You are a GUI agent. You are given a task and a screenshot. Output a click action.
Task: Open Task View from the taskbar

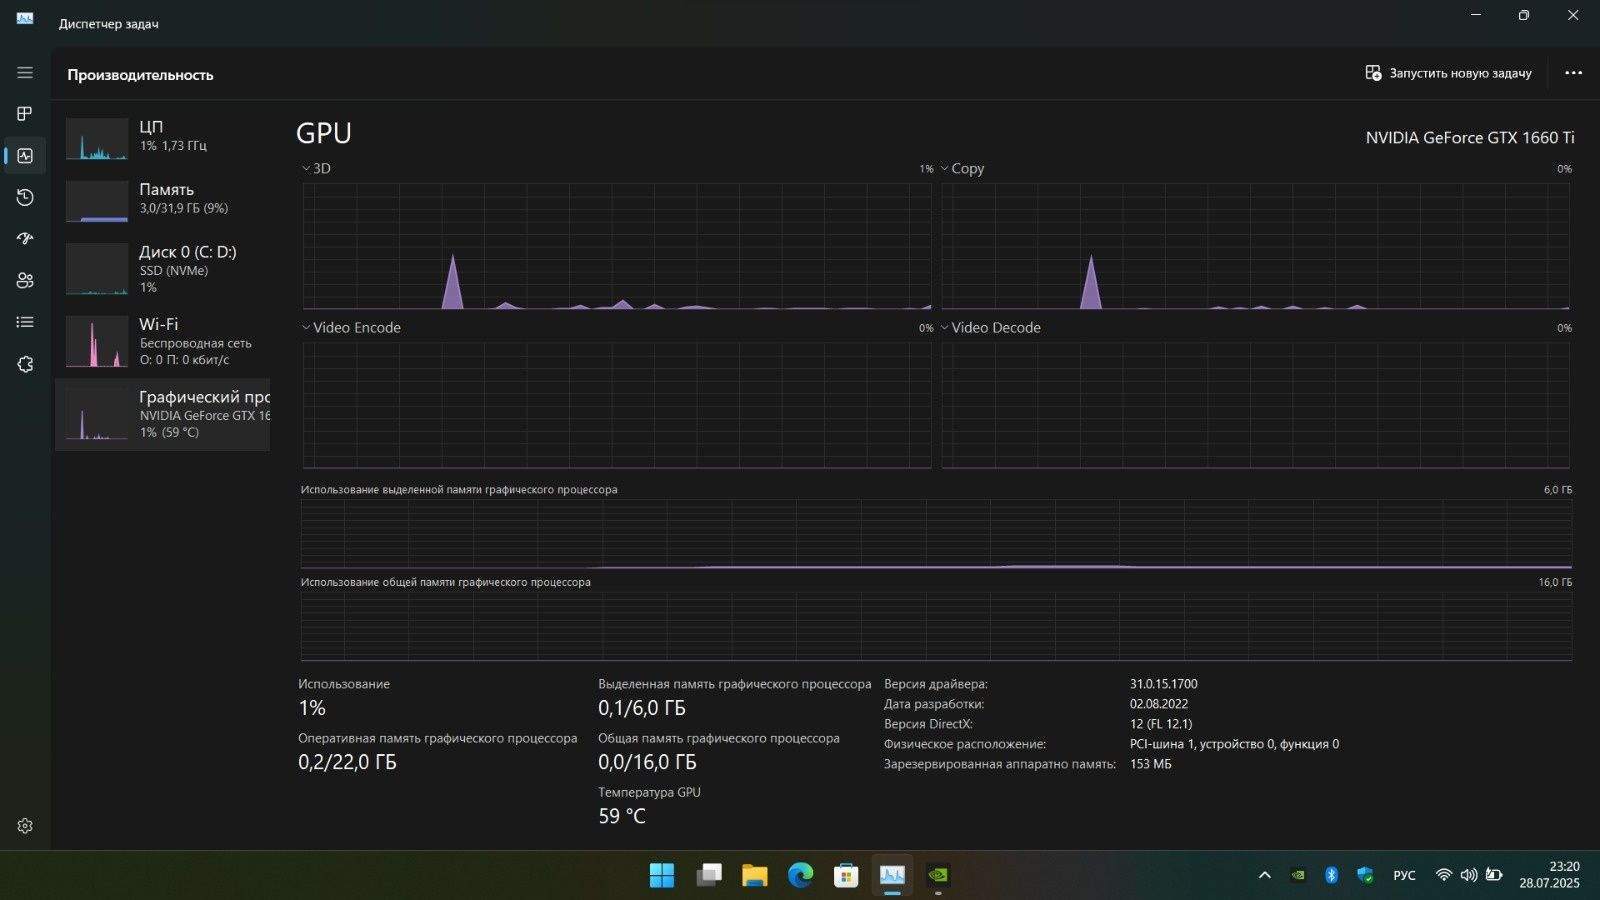tap(709, 876)
